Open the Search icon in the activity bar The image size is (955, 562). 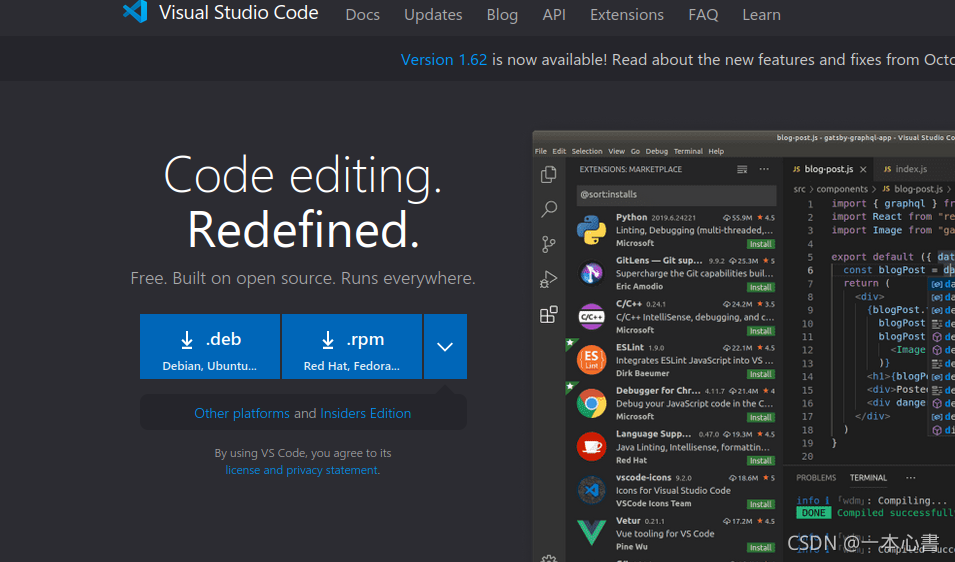coord(549,209)
